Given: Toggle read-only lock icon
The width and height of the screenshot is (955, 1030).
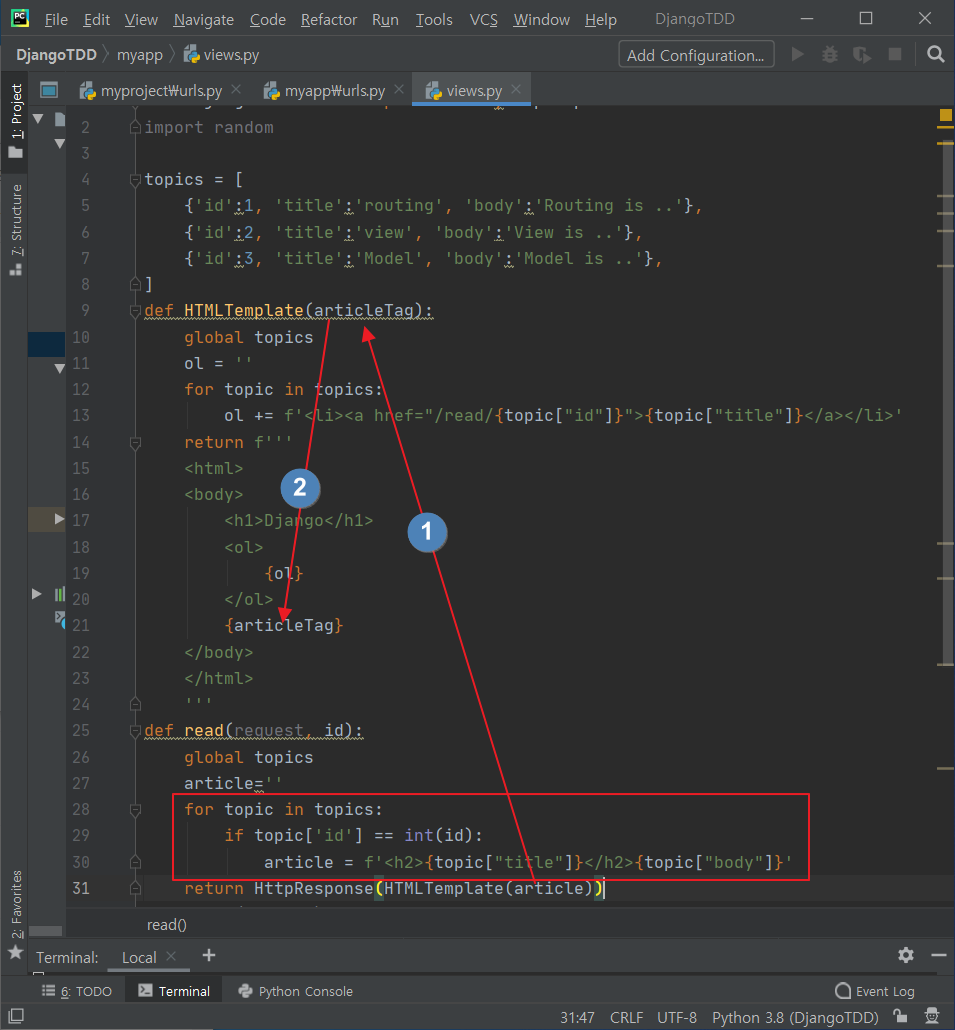Looking at the screenshot, I should point(900,1016).
